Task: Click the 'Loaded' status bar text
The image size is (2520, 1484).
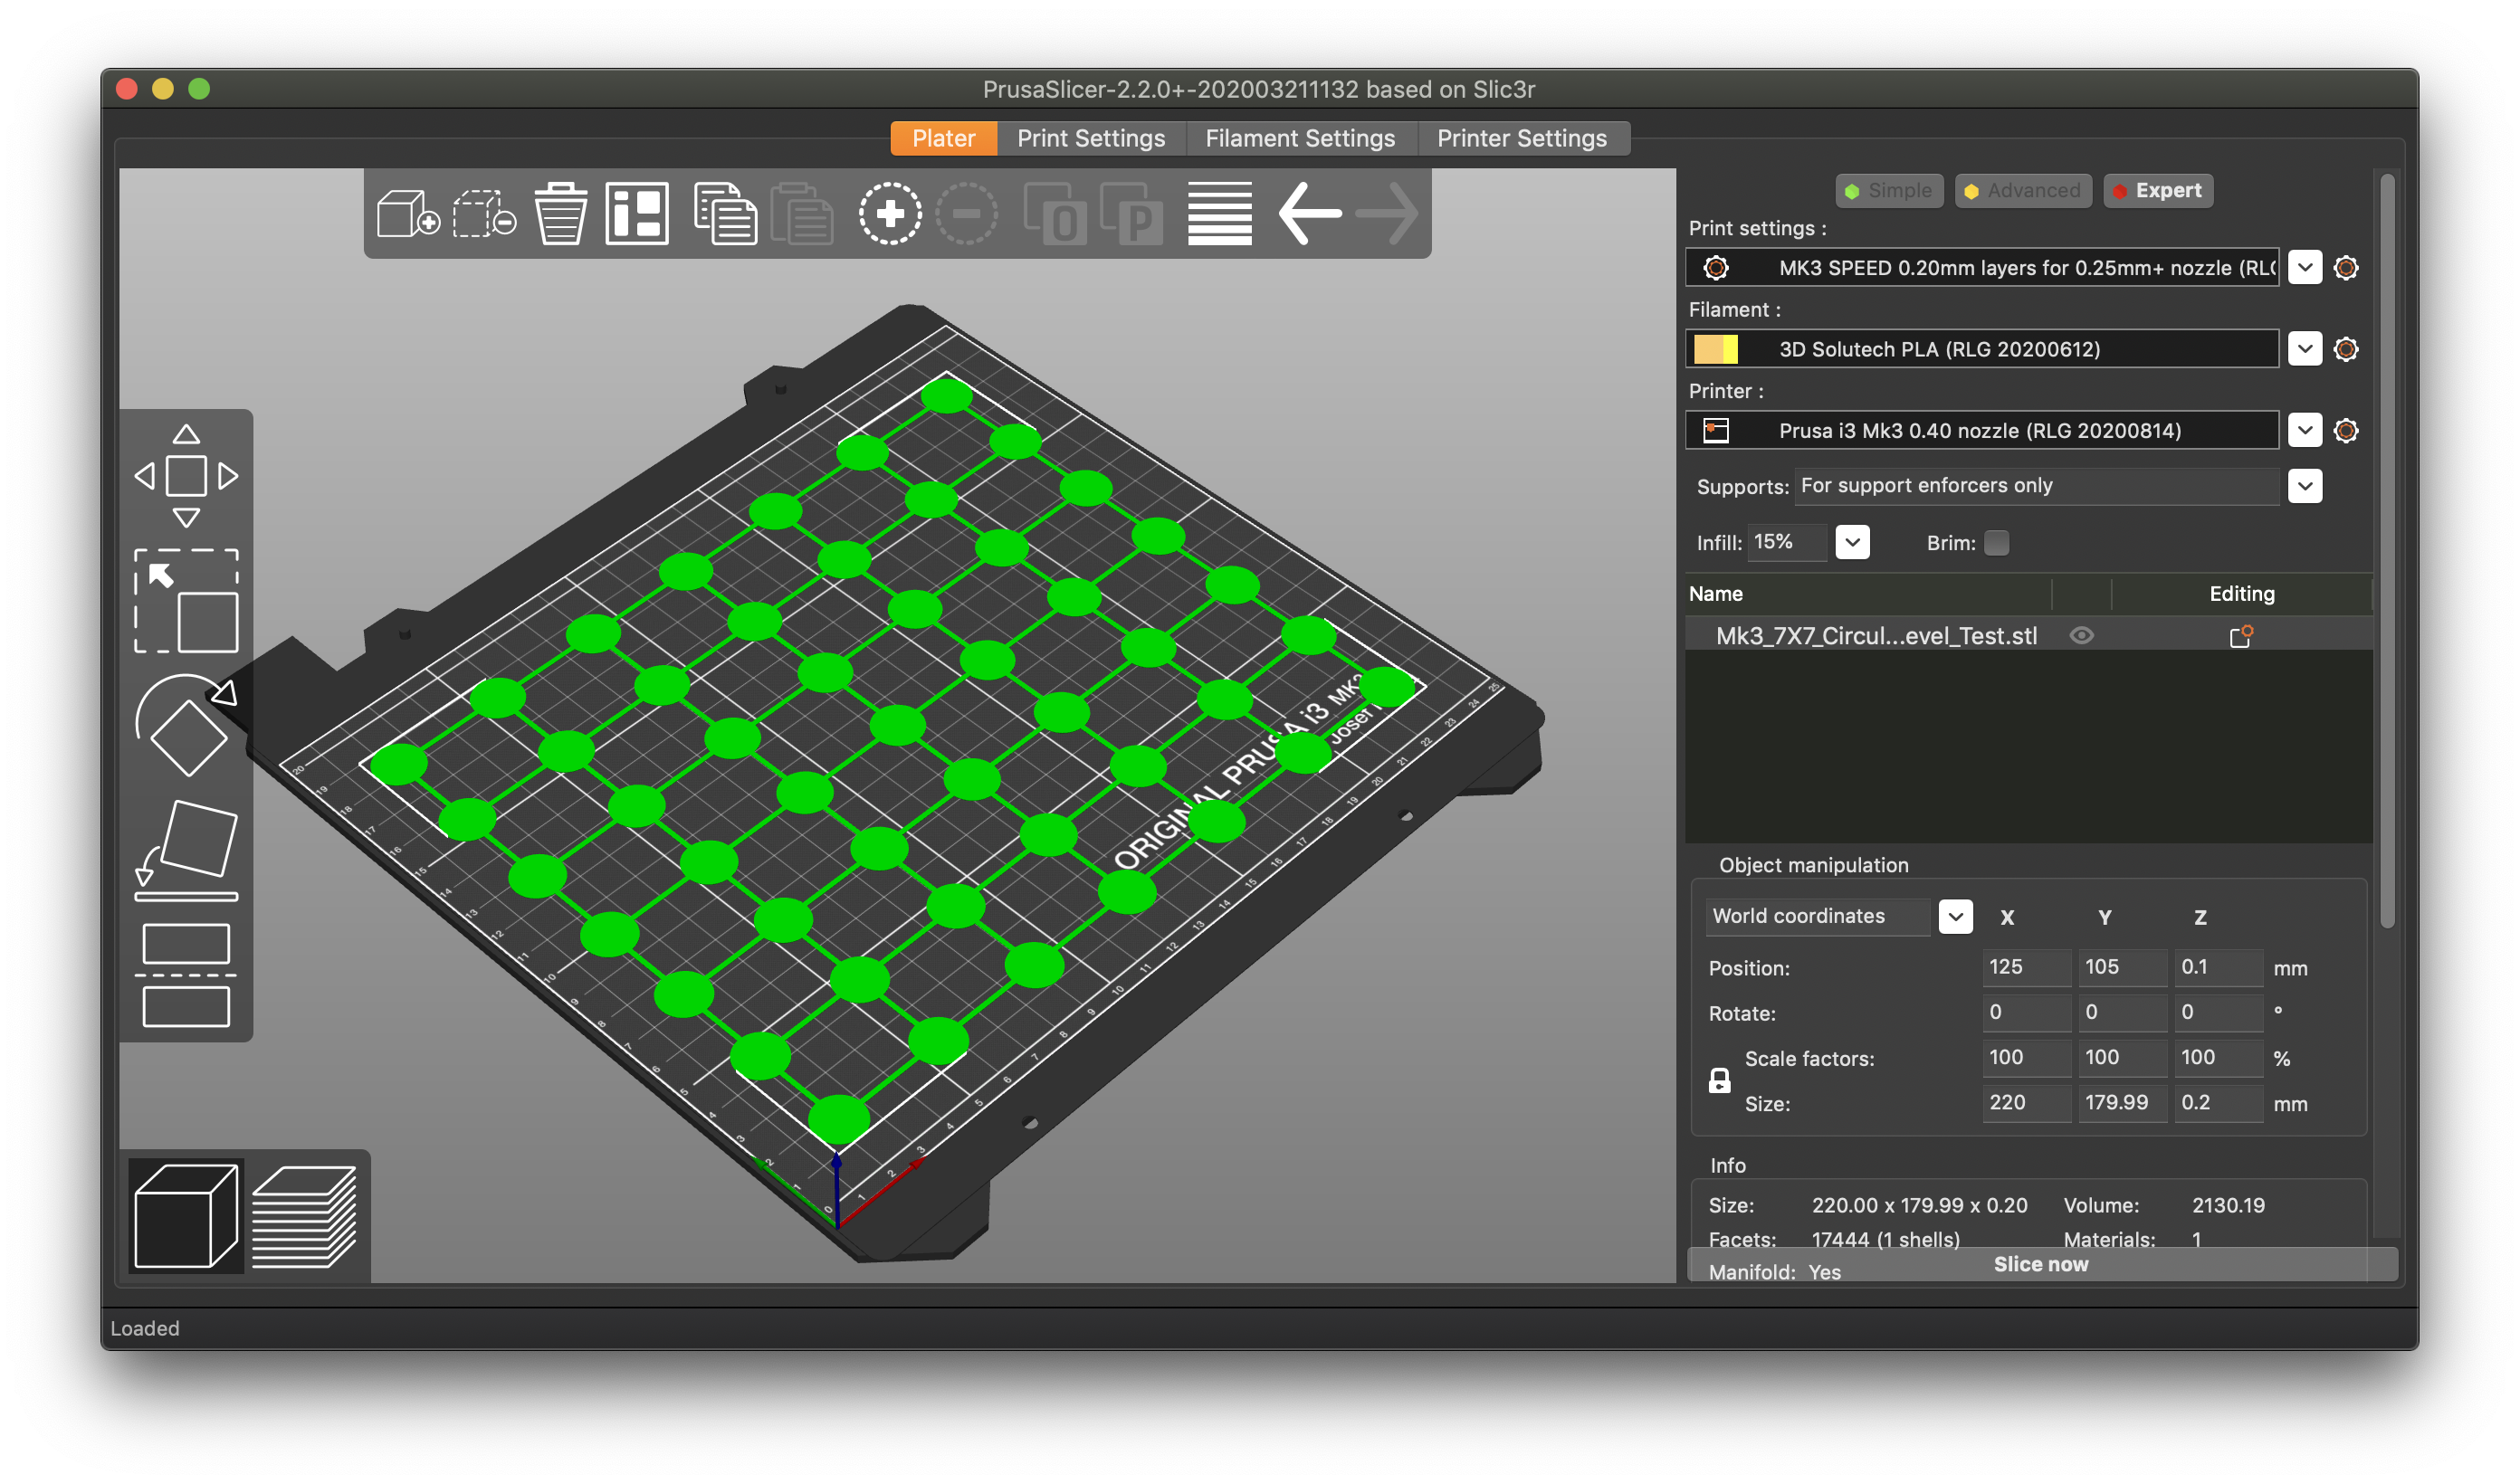Action: (x=145, y=1328)
